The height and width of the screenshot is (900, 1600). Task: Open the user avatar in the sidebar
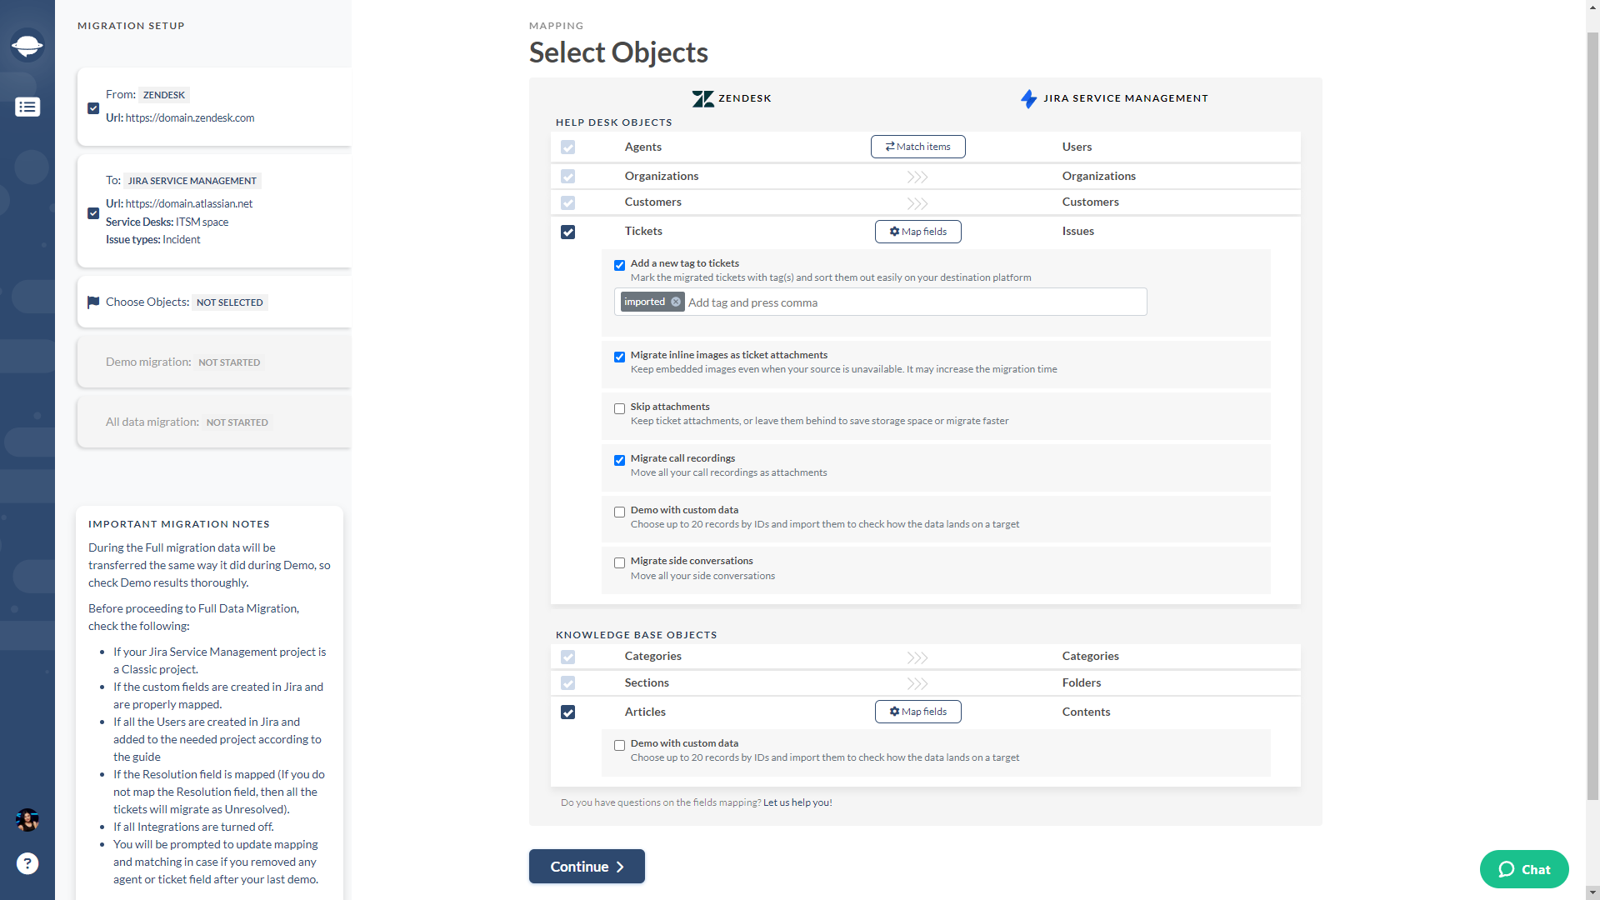pyautogui.click(x=27, y=820)
